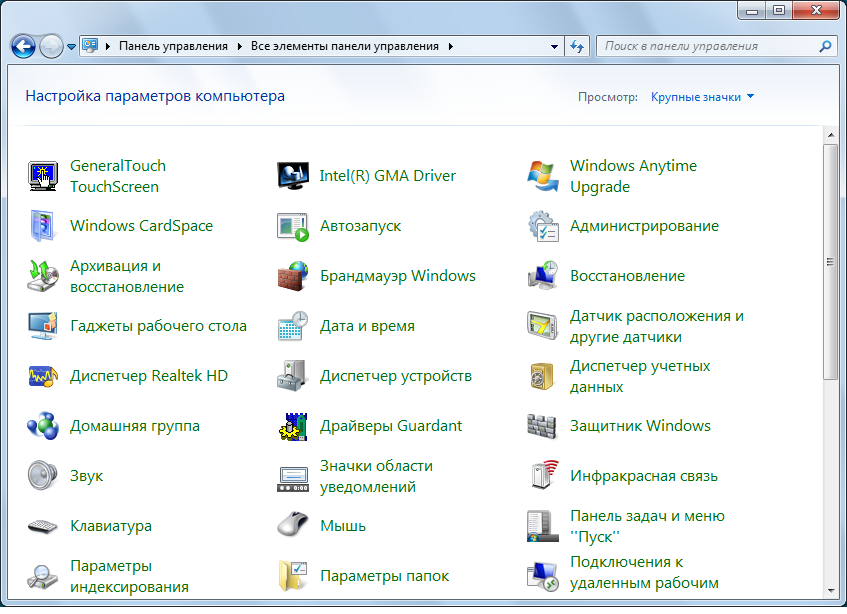Open the Диспетчер учетных данных safe icon
Image resolution: width=847 pixels, height=614 pixels.
coord(543,376)
